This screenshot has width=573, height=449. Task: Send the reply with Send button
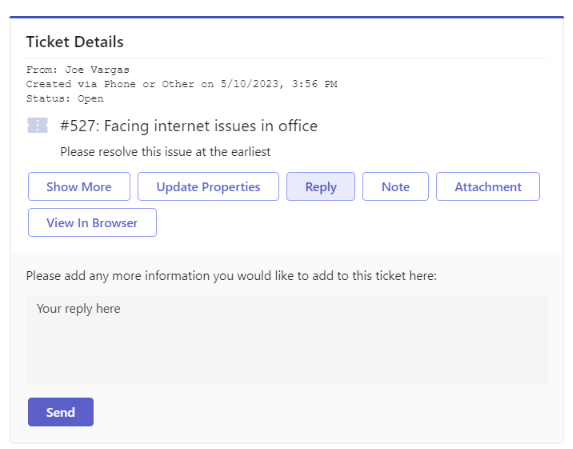(x=61, y=412)
